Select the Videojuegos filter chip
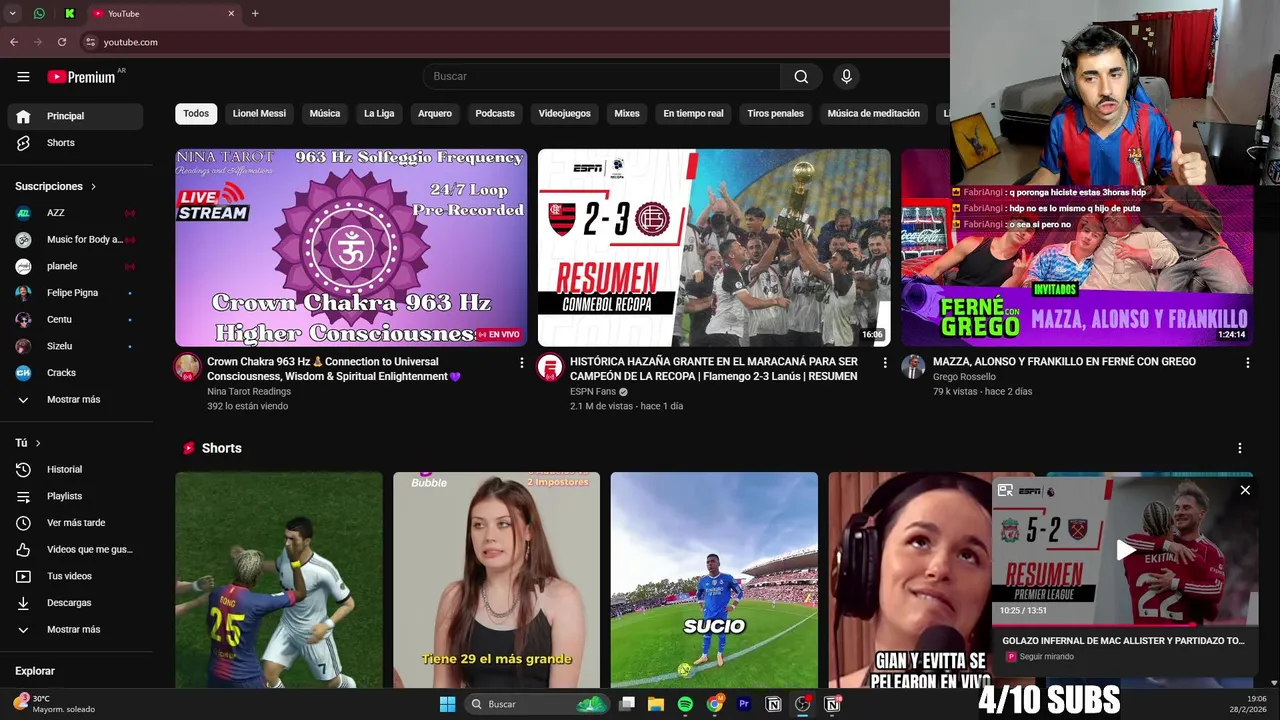The height and width of the screenshot is (720, 1280). point(564,113)
